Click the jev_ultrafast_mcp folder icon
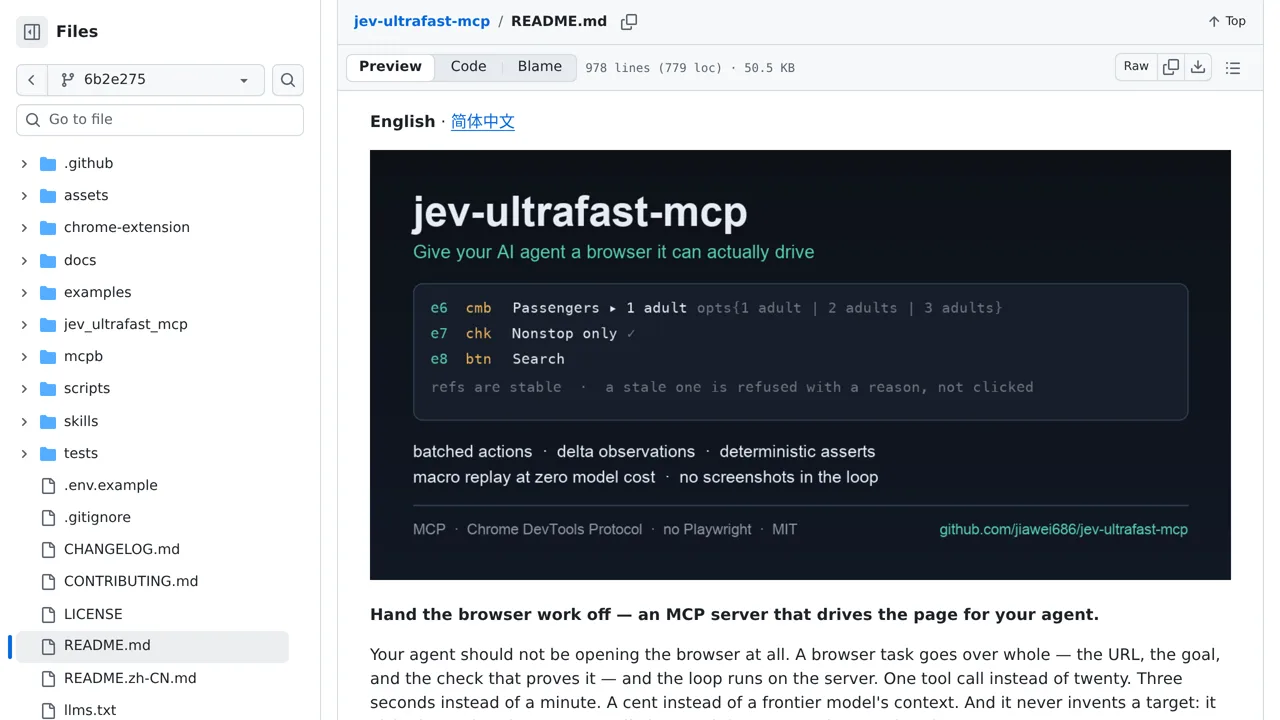The image size is (1280, 720). tap(48, 325)
